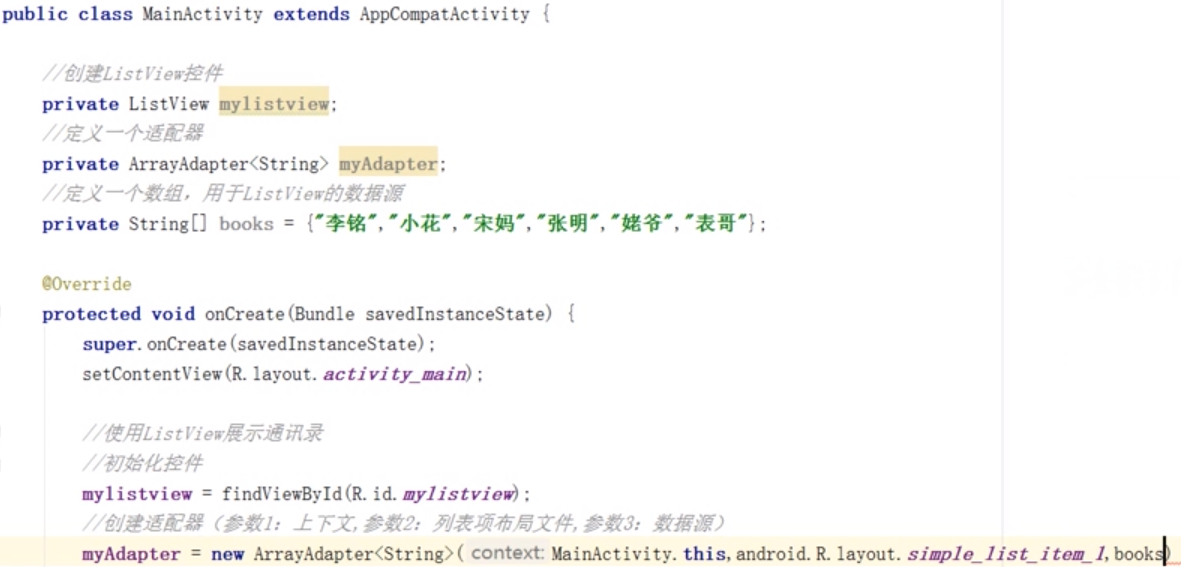Click the string "张明" in the array
The height and width of the screenshot is (567, 1181).
click(x=566, y=224)
